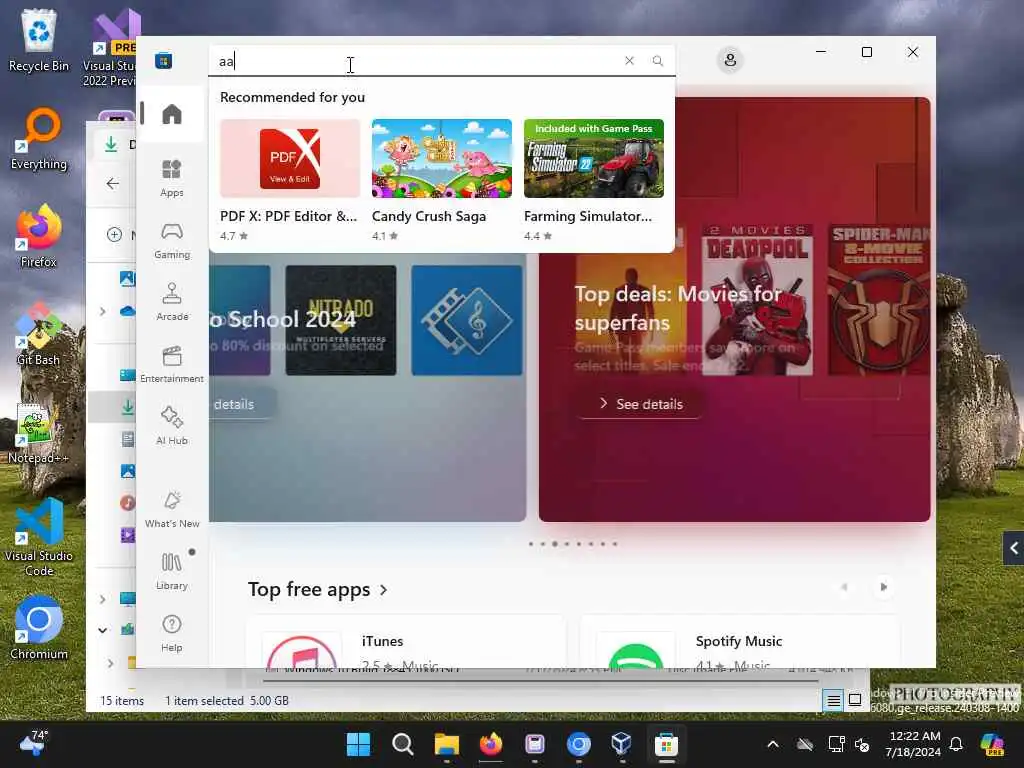Open Help in Store sidebar
This screenshot has width=1024, height=768.
tap(172, 633)
